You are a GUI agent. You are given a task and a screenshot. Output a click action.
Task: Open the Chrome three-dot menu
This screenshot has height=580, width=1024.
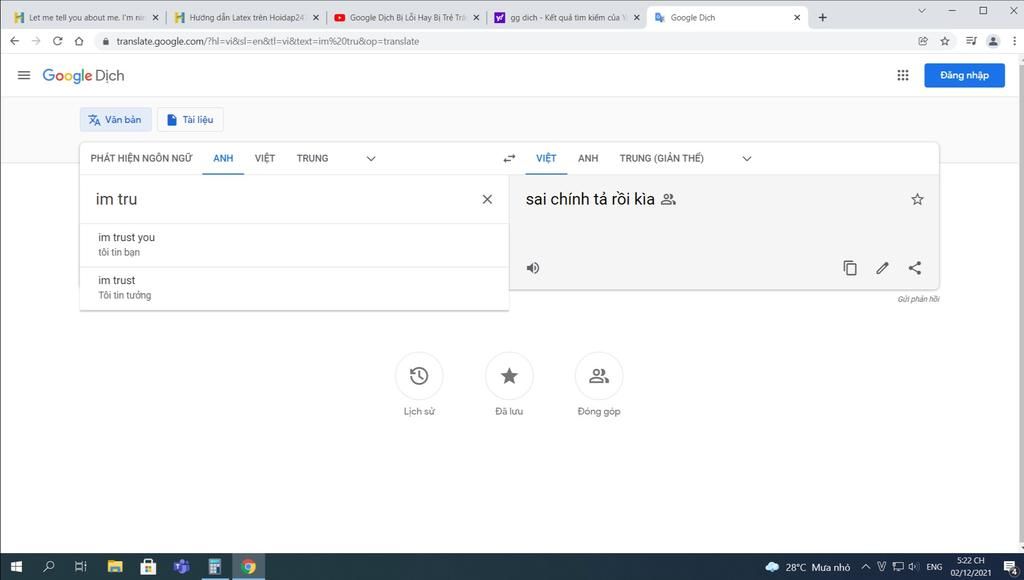point(1014,41)
